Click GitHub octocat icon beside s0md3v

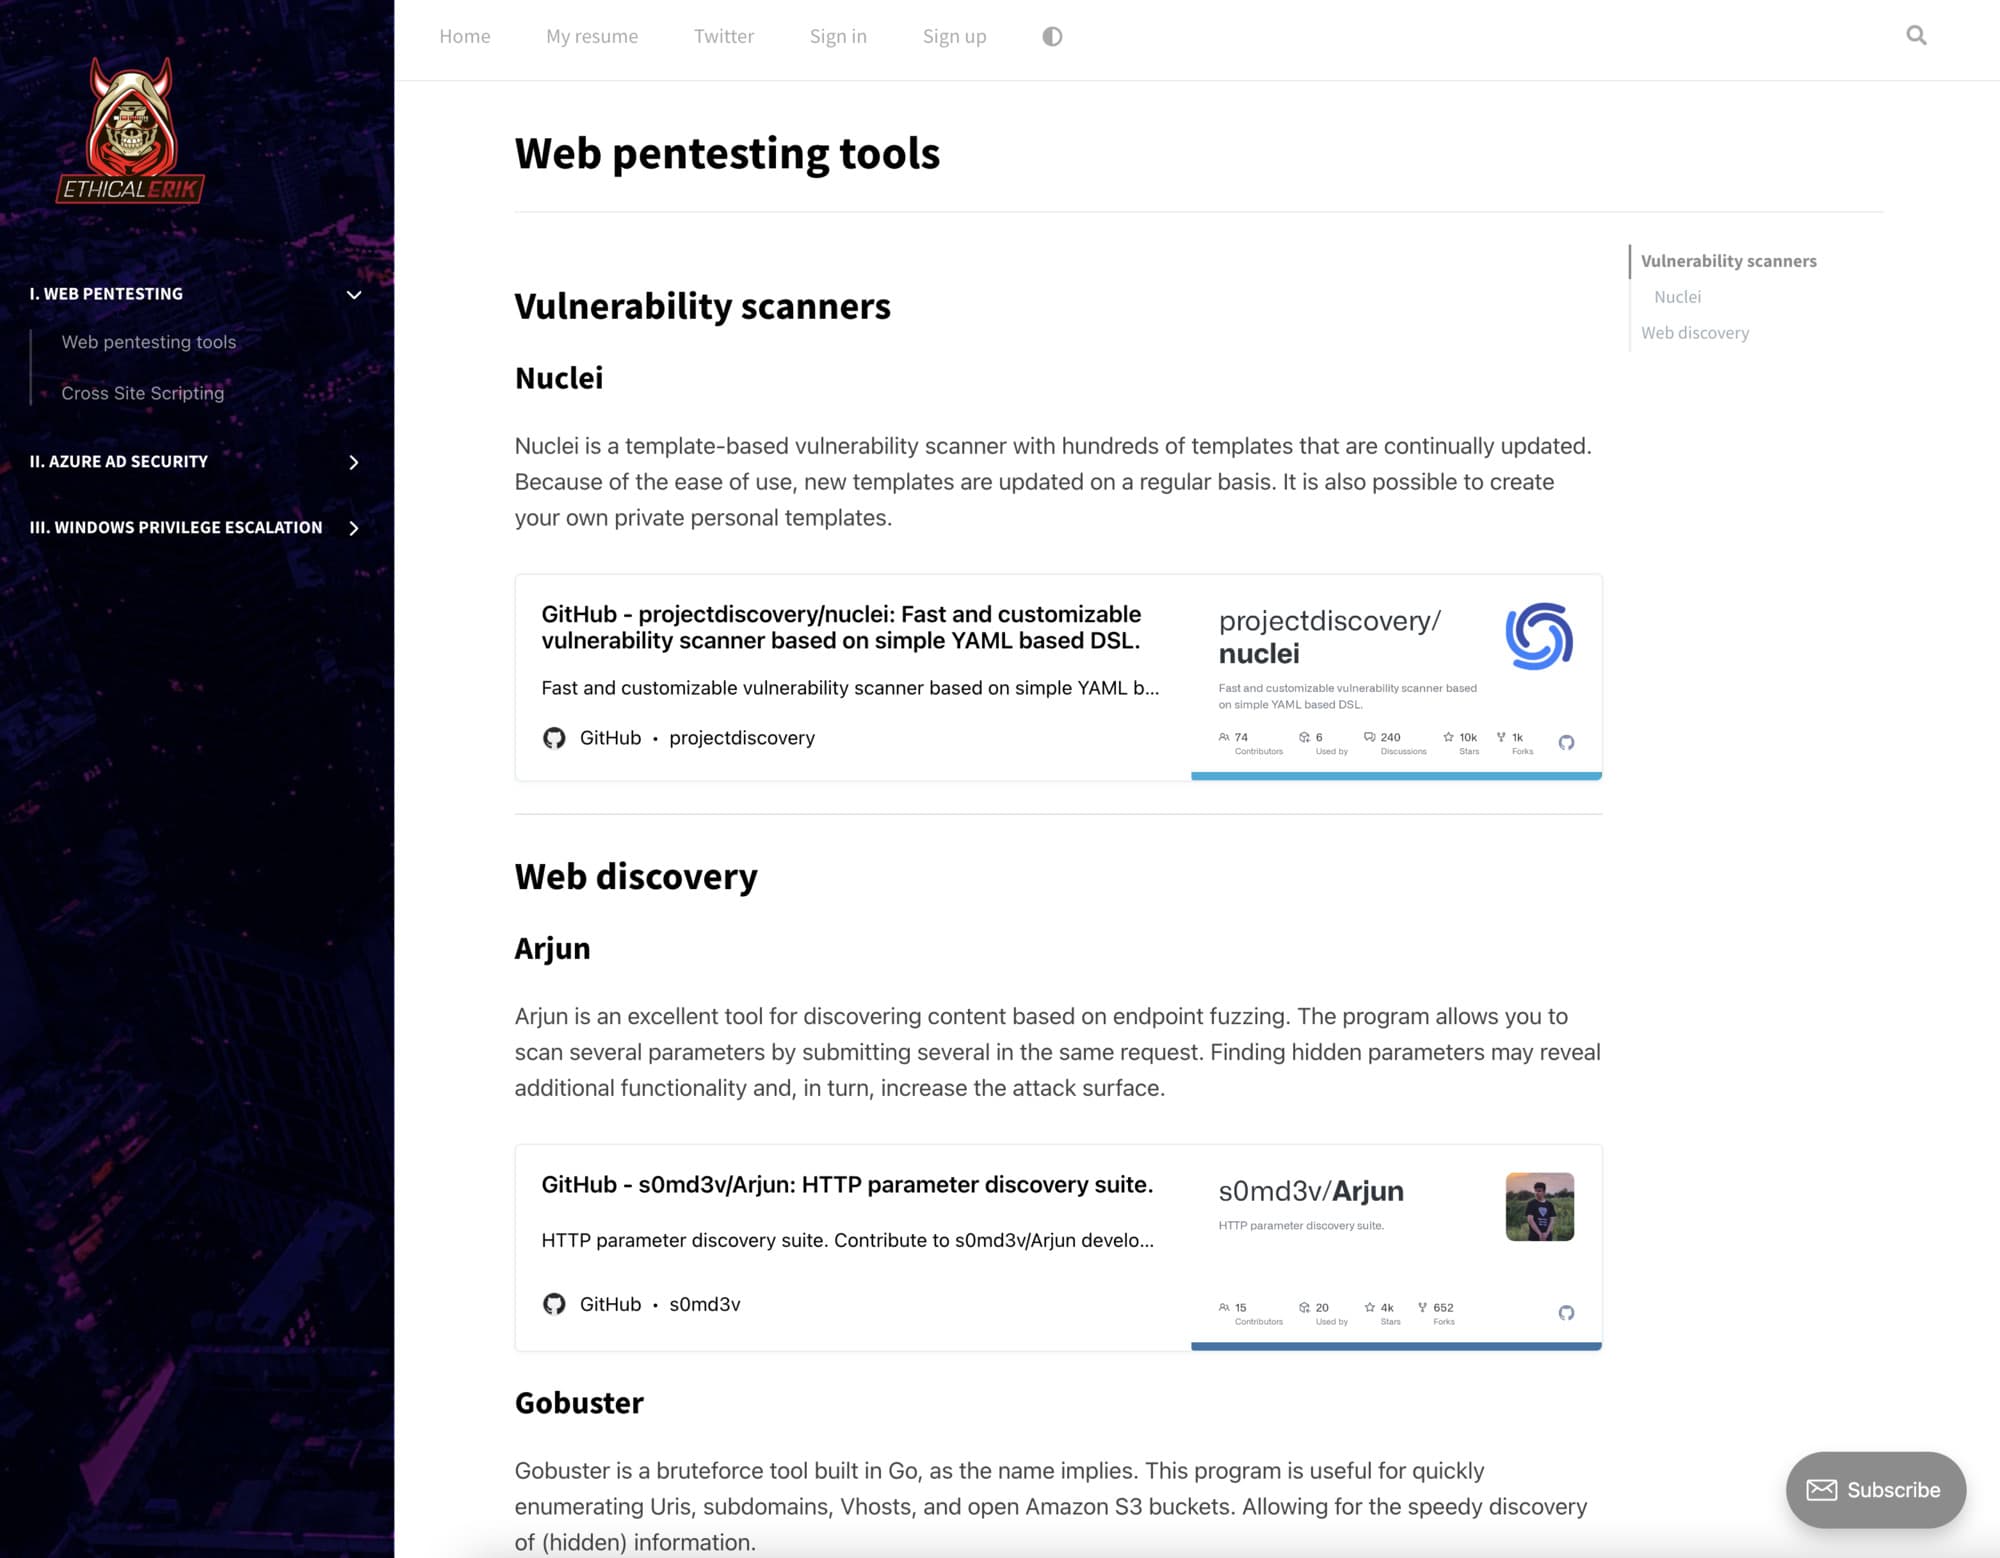[554, 1304]
